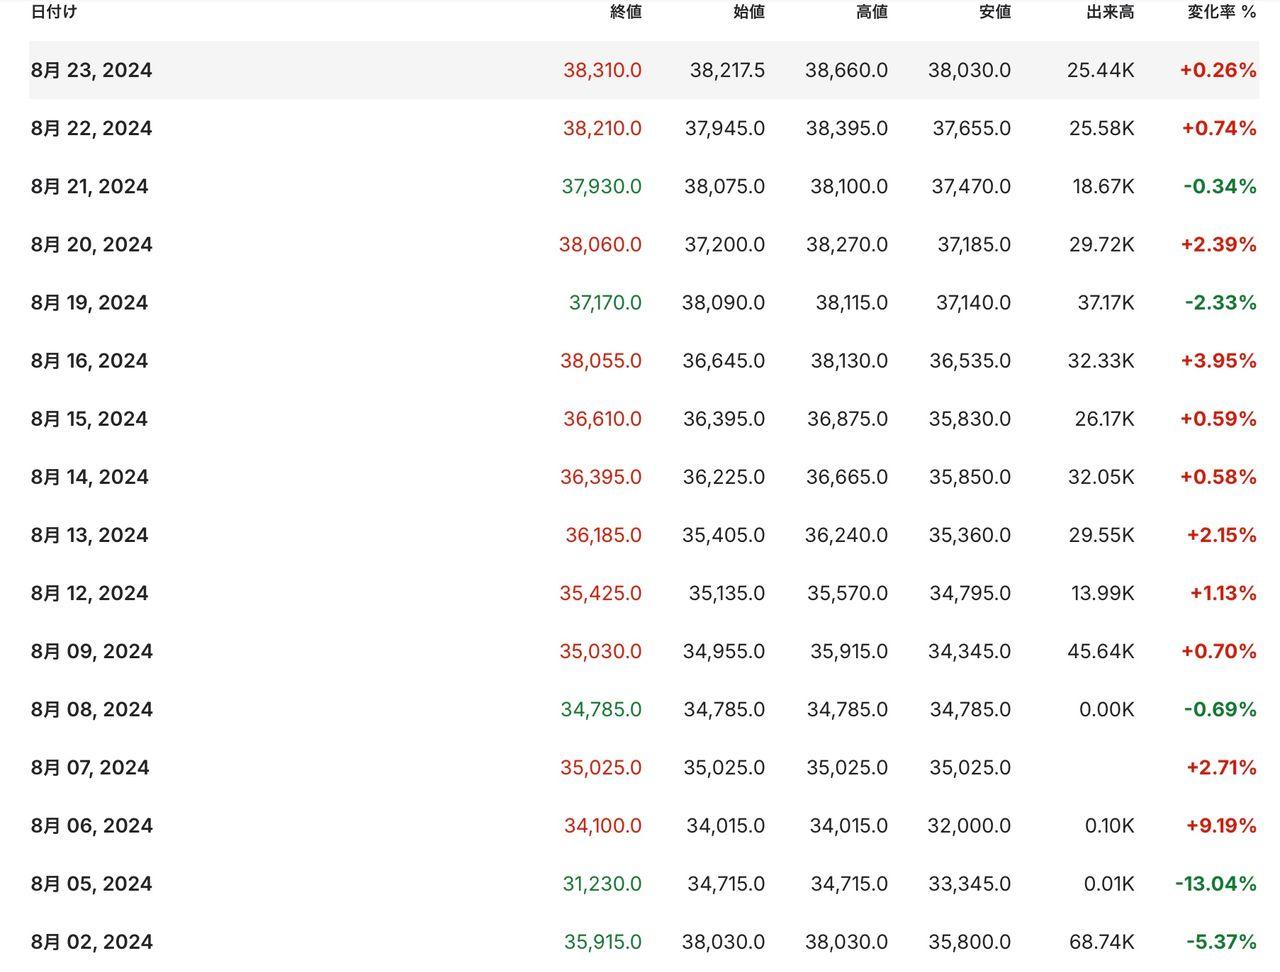Click the 始値 column header
The height and width of the screenshot is (972, 1280).
[x=748, y=12]
